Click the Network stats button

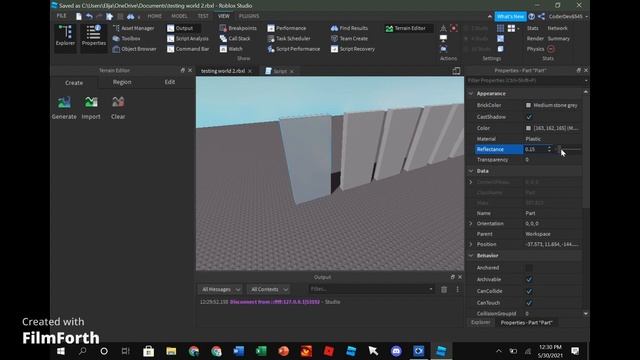pyautogui.click(x=558, y=28)
